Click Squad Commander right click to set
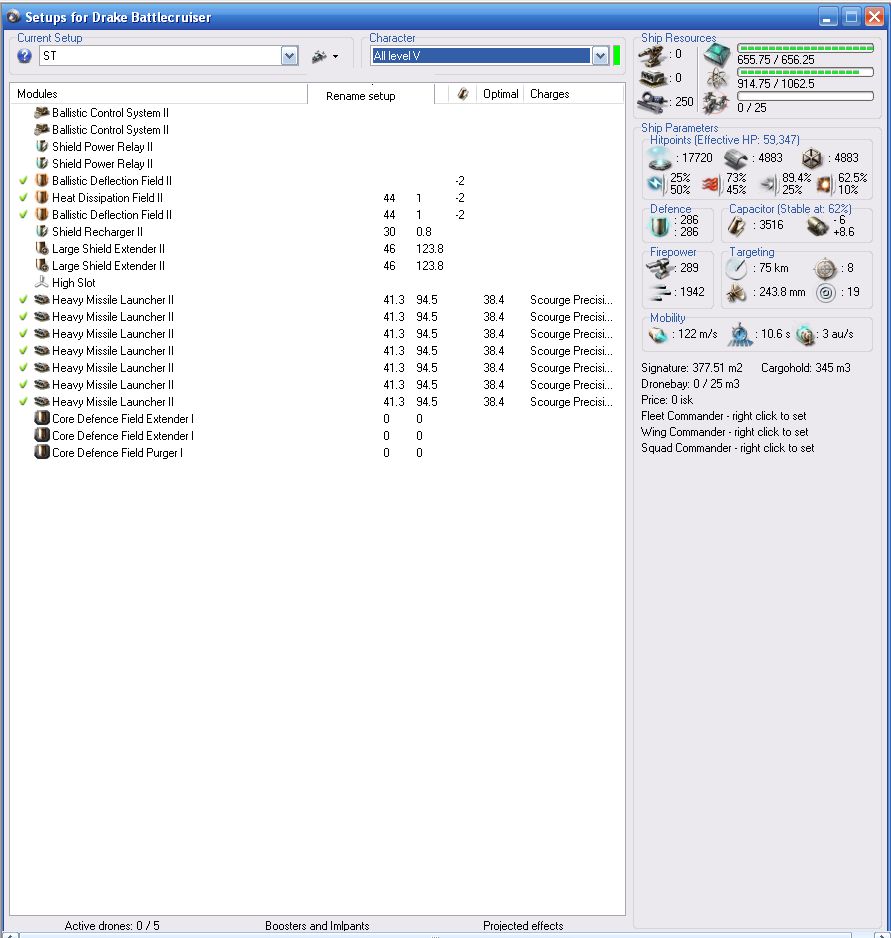The height and width of the screenshot is (938, 891). click(x=728, y=448)
